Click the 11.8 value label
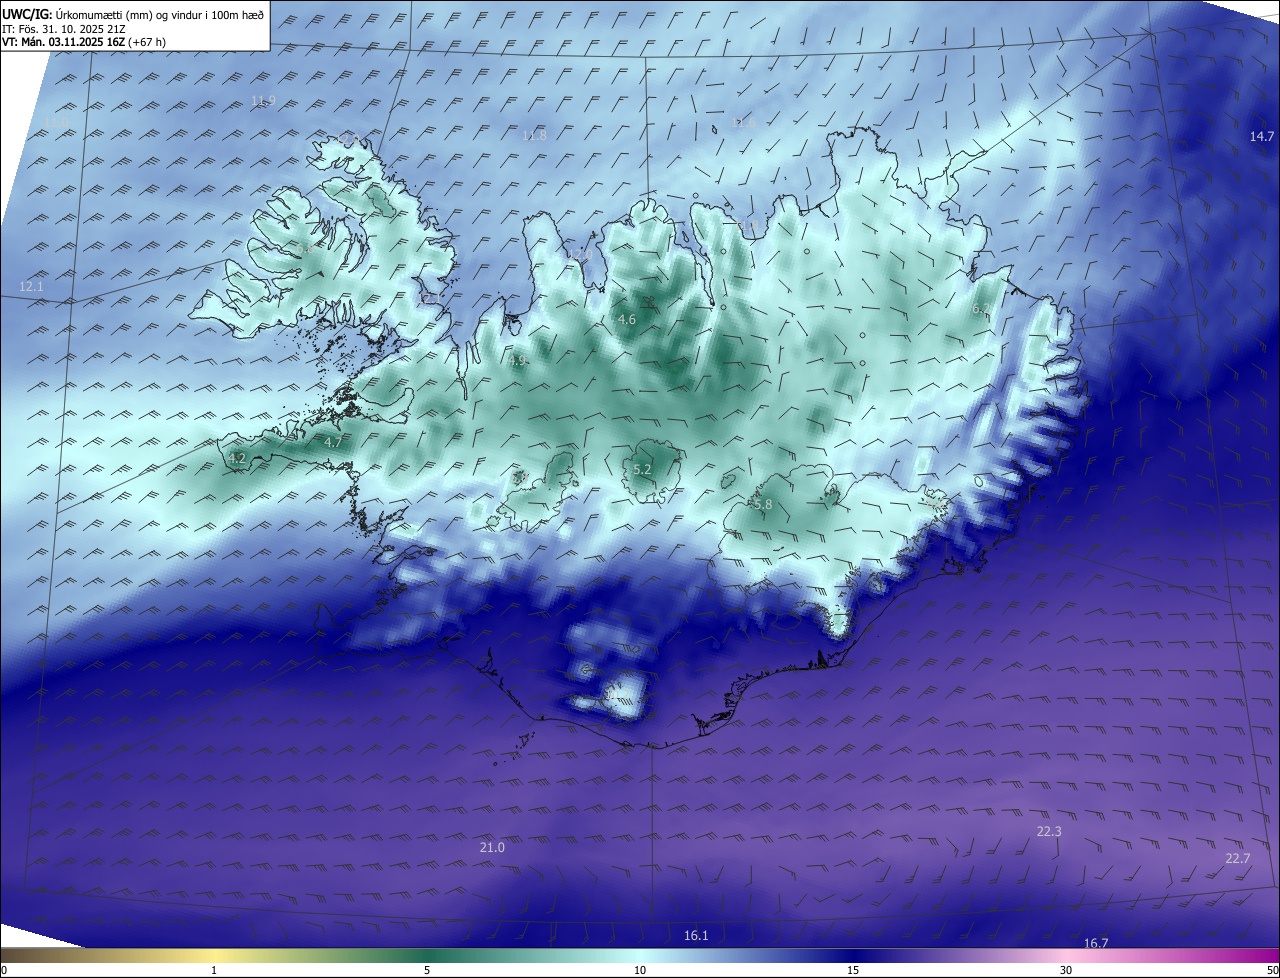 [x=535, y=136]
